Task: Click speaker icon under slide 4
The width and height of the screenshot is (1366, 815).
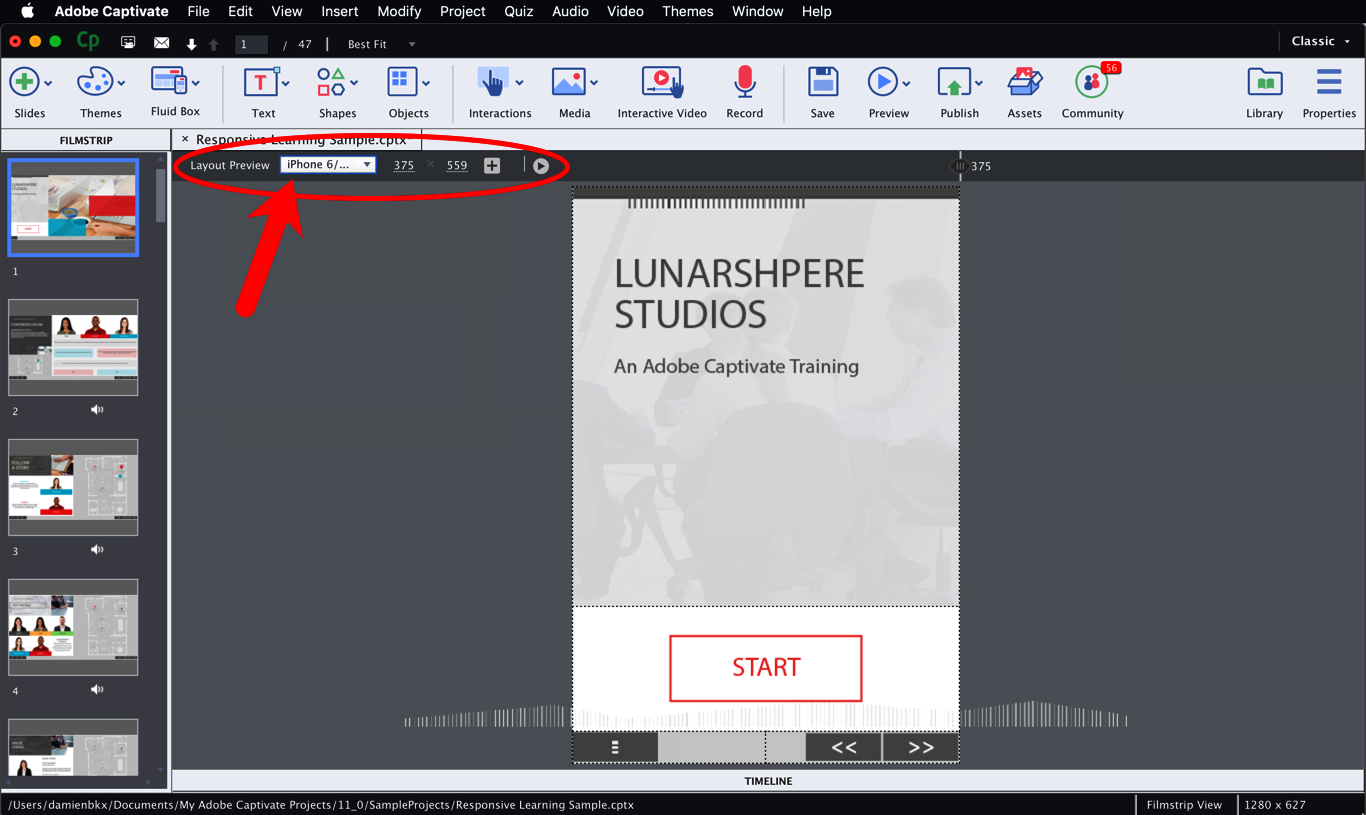Action: tap(97, 689)
